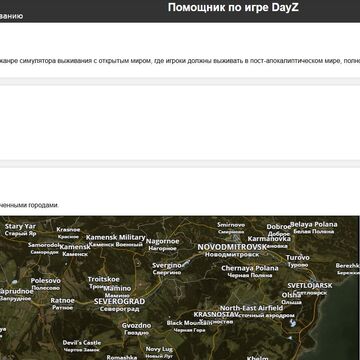Click the 'Североград' Russian city label
Screen dimensions: 360x360
point(119,309)
